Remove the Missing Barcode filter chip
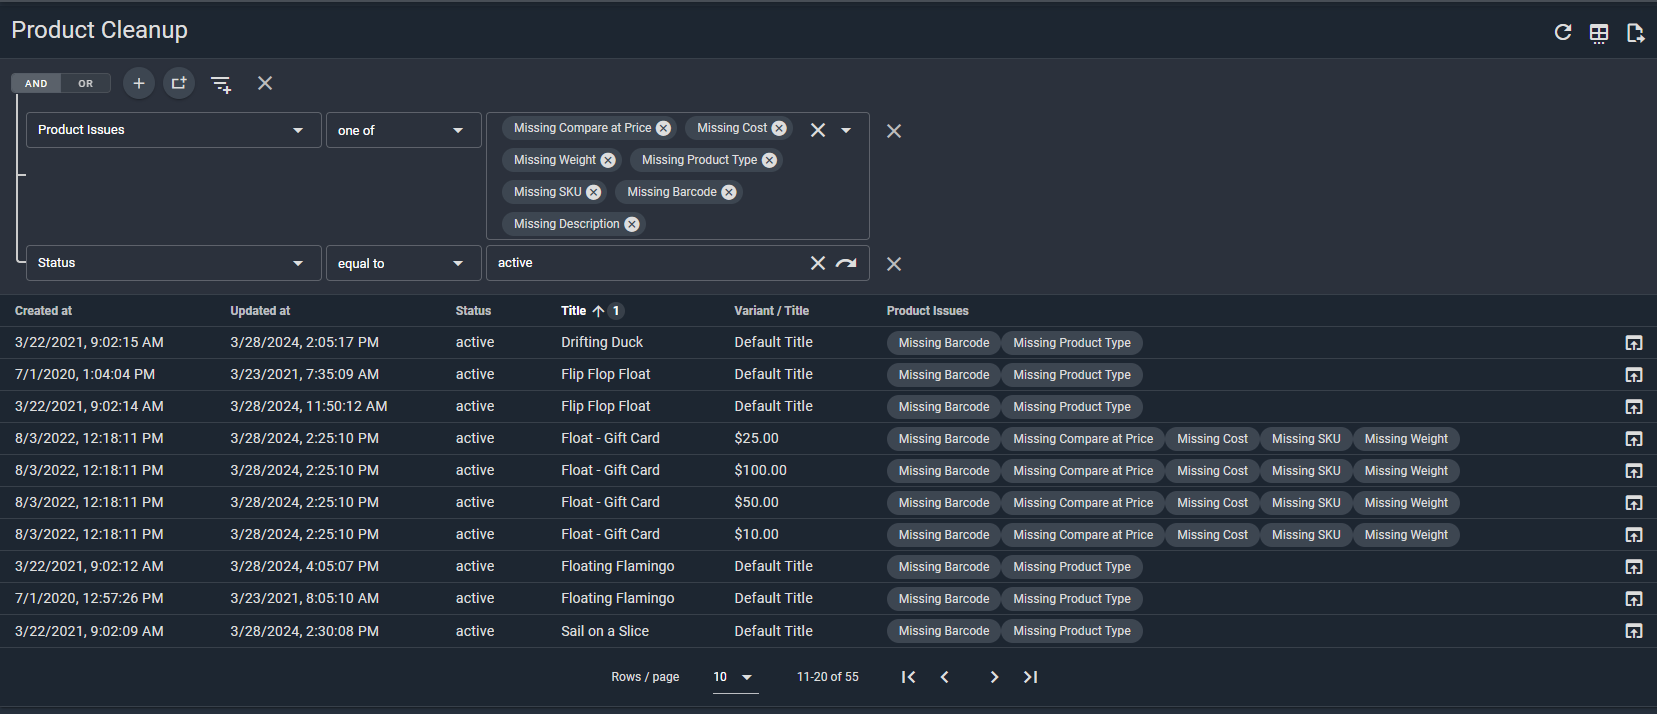 coord(729,192)
